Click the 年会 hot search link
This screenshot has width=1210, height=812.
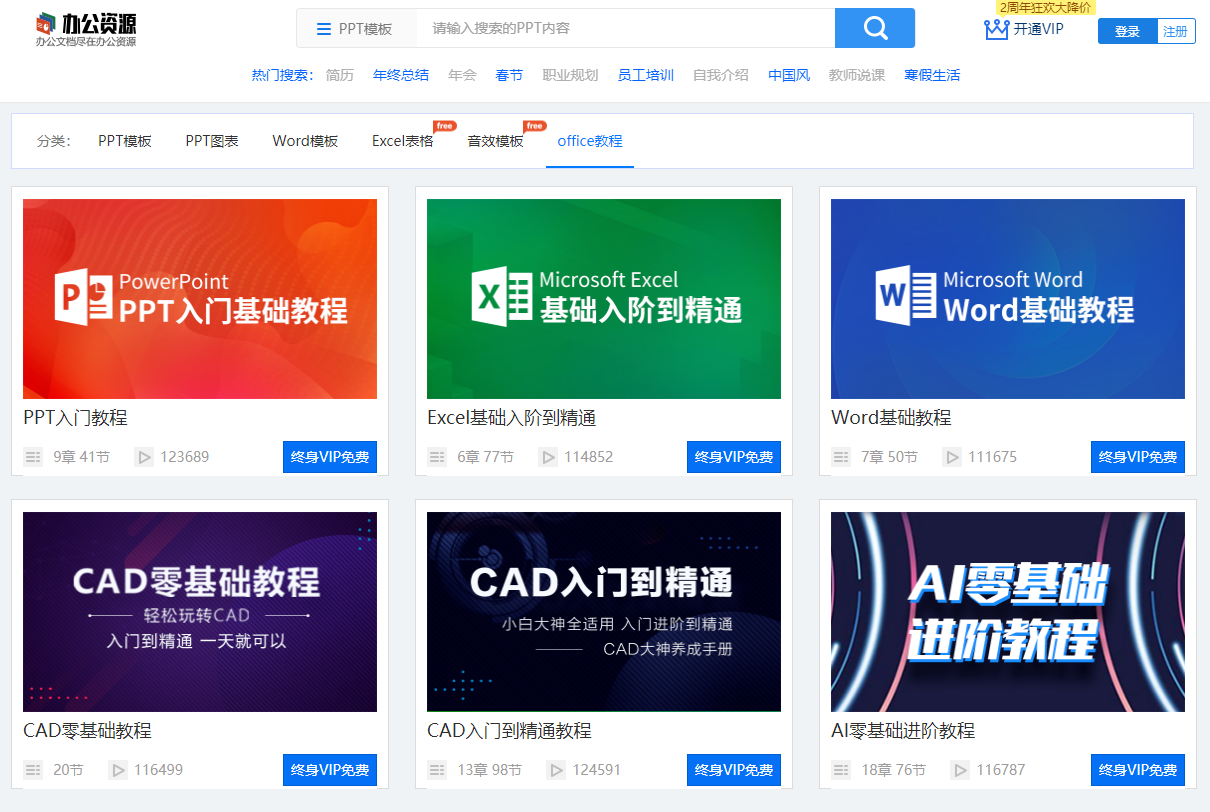tap(462, 75)
